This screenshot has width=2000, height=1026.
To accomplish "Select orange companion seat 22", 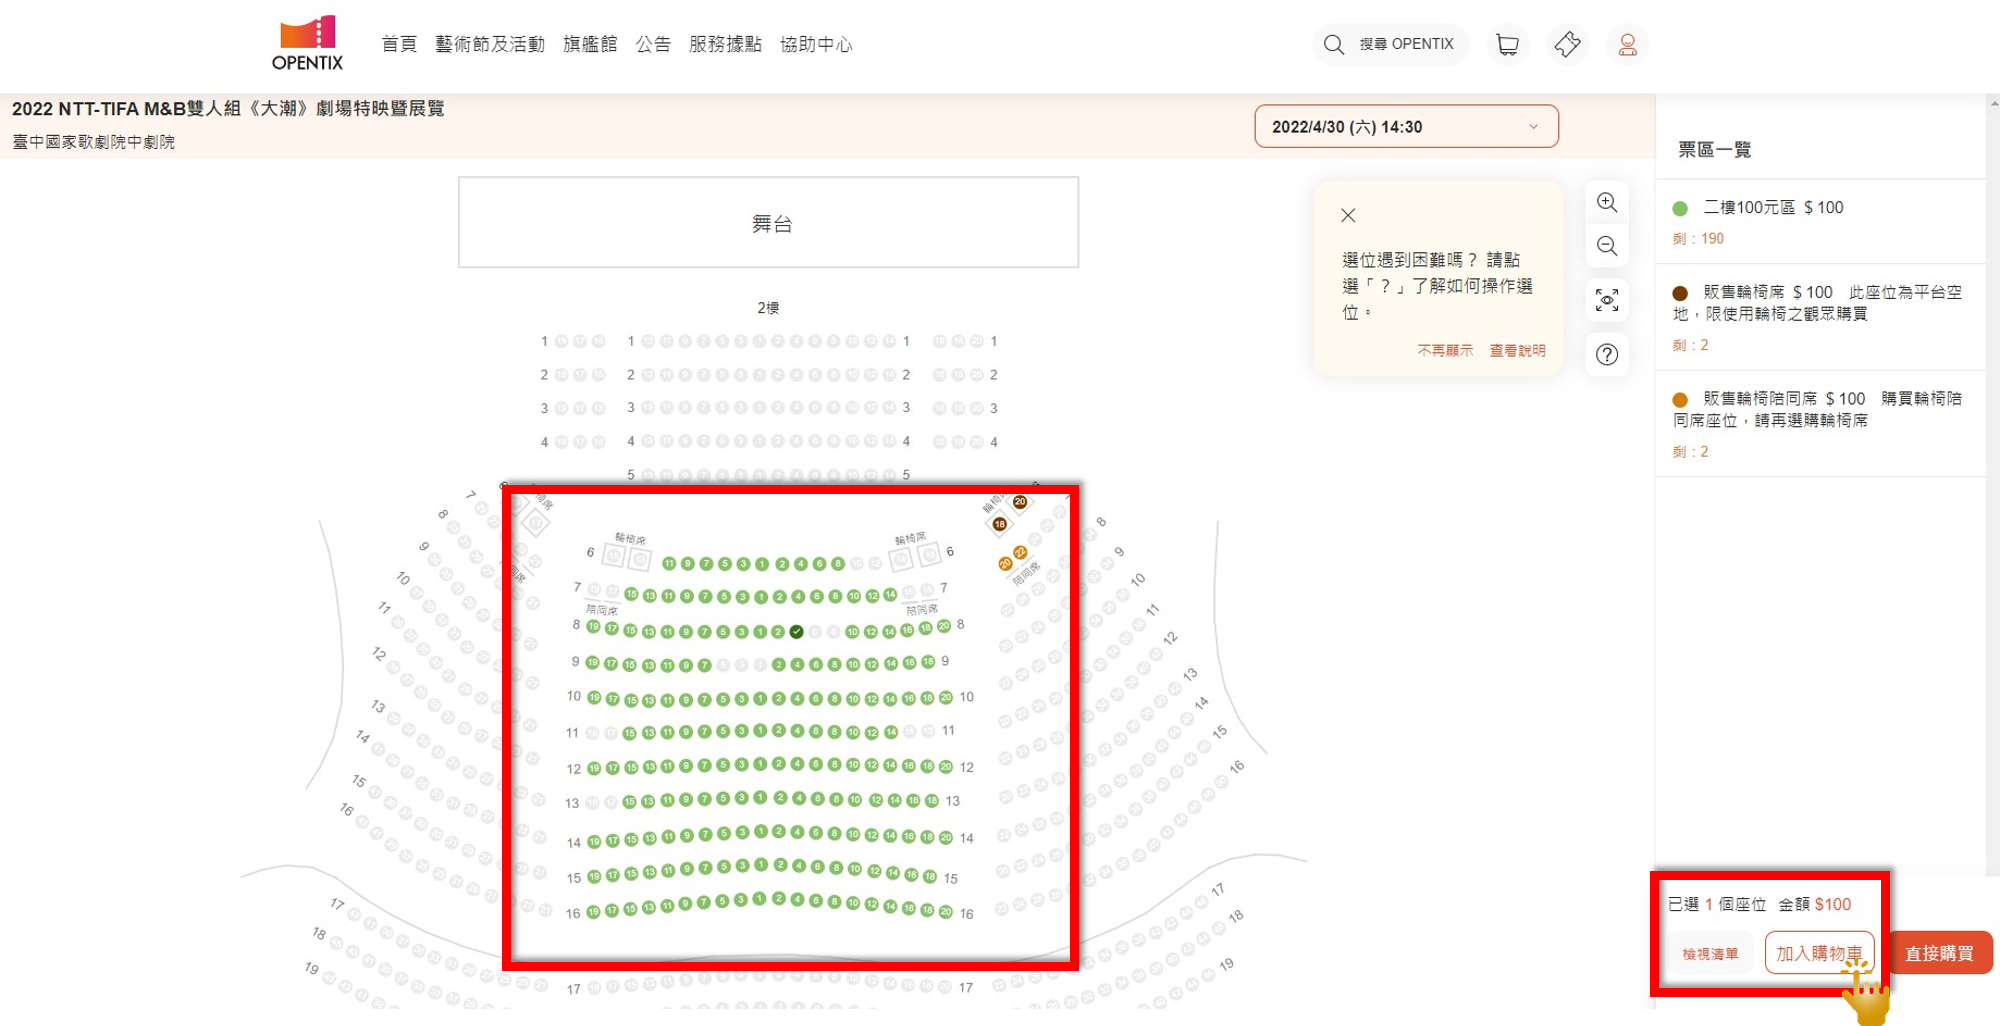I will (x=1020, y=552).
